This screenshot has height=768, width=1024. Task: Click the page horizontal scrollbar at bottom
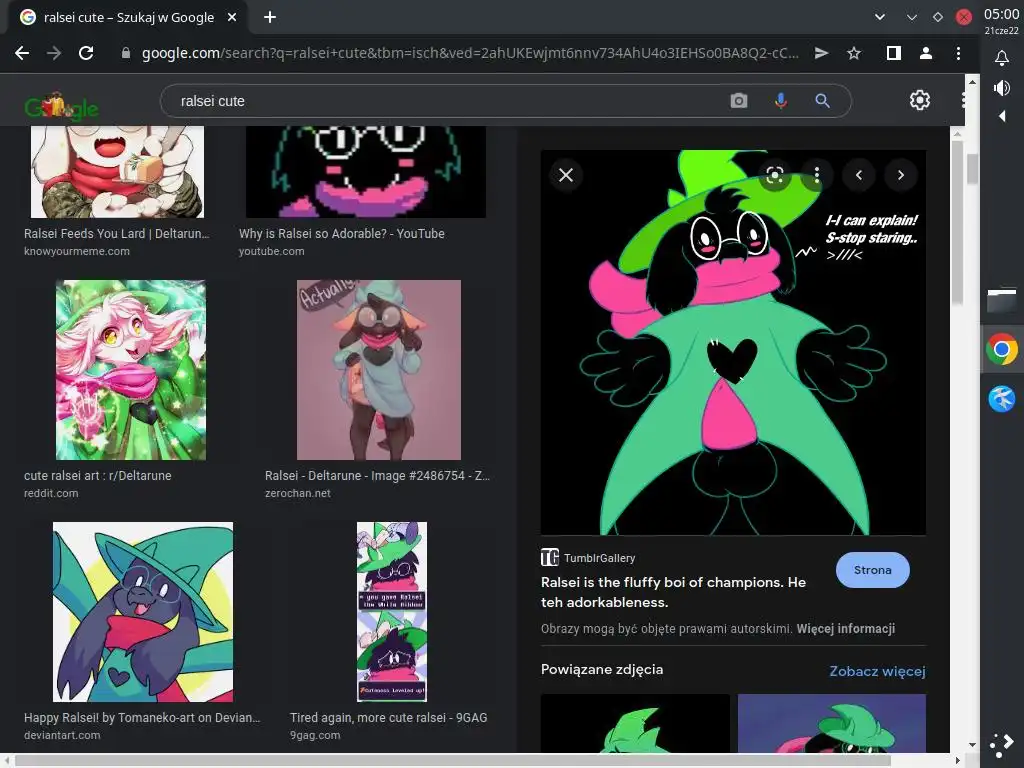pos(452,761)
